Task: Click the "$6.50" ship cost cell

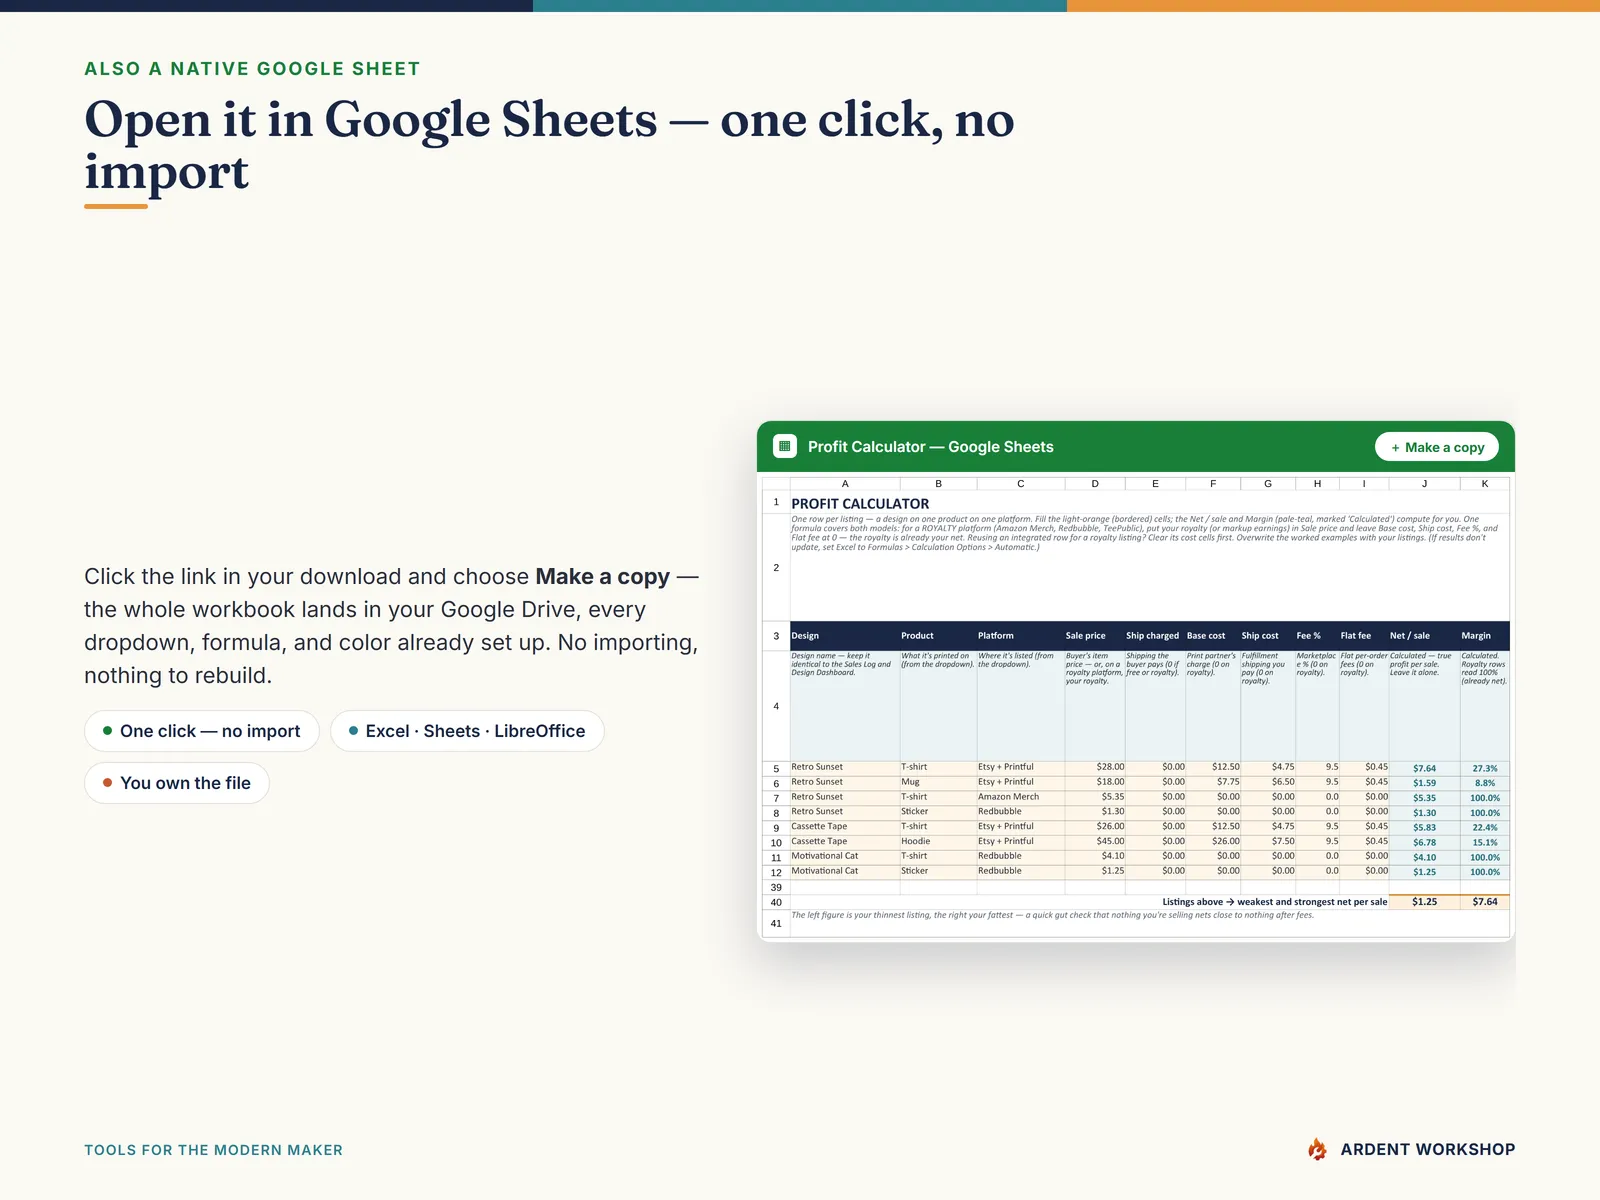Action: click(1268, 782)
